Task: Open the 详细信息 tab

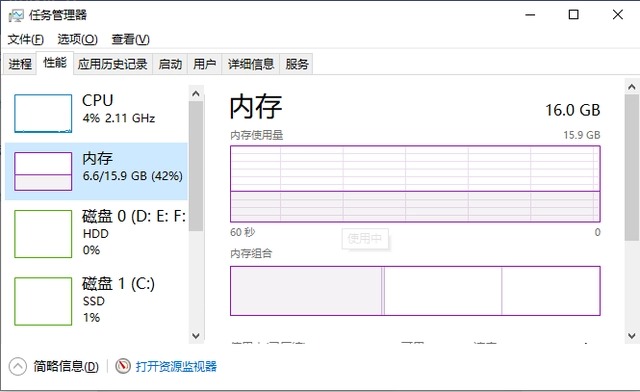Action: click(x=251, y=64)
